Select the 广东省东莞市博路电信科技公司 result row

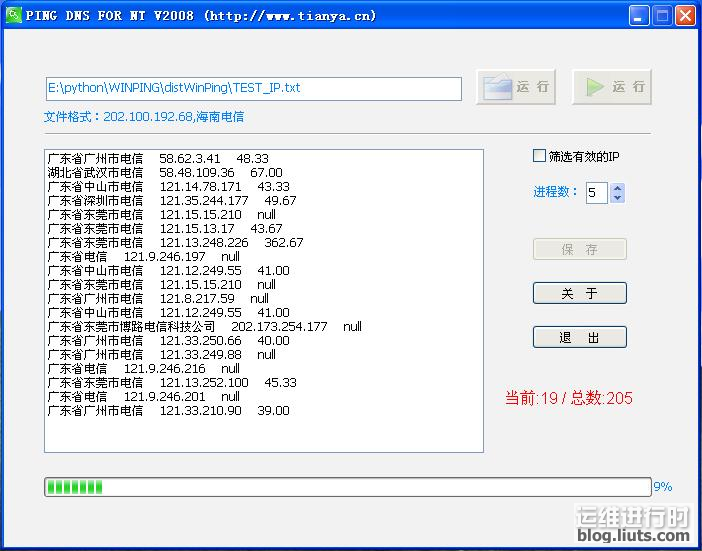(204, 327)
